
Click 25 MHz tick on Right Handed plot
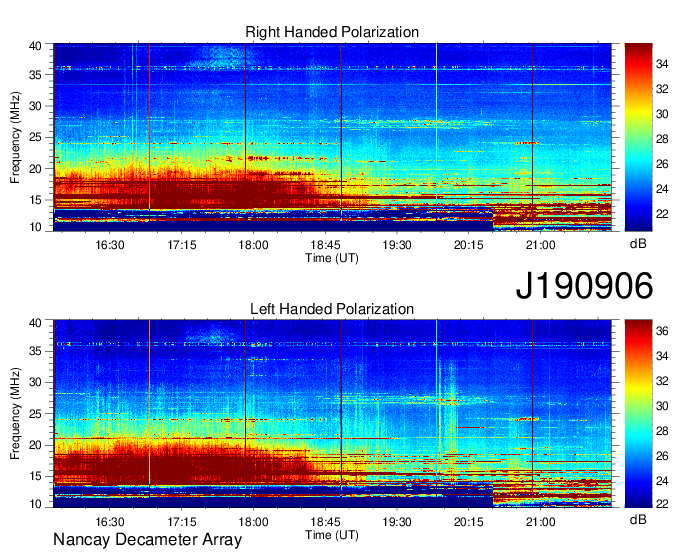pyautogui.click(x=35, y=137)
